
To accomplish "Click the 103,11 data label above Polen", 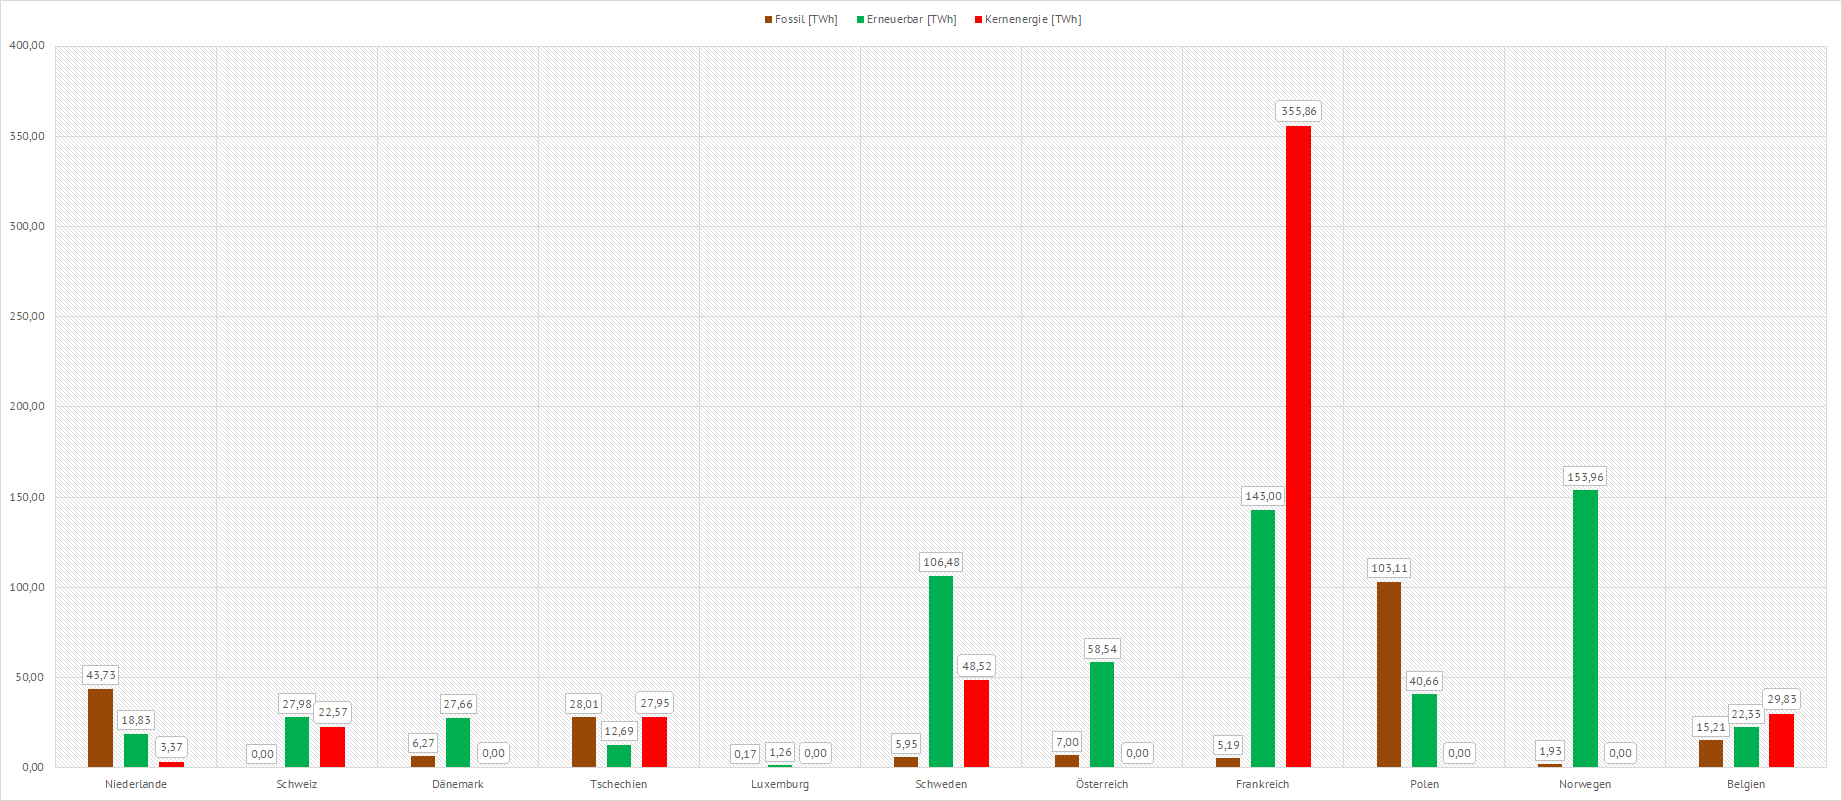I will click(1389, 568).
